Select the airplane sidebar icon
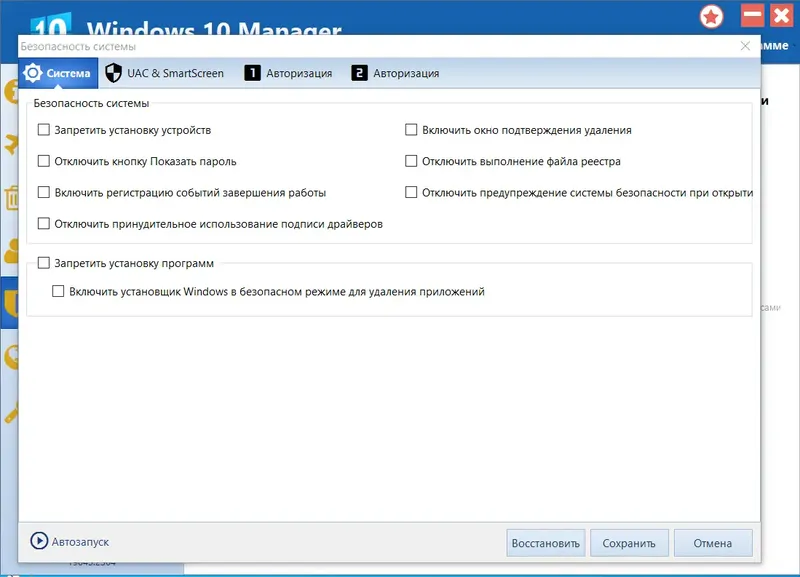Screen dimensions: 800x577 click(x=11, y=144)
